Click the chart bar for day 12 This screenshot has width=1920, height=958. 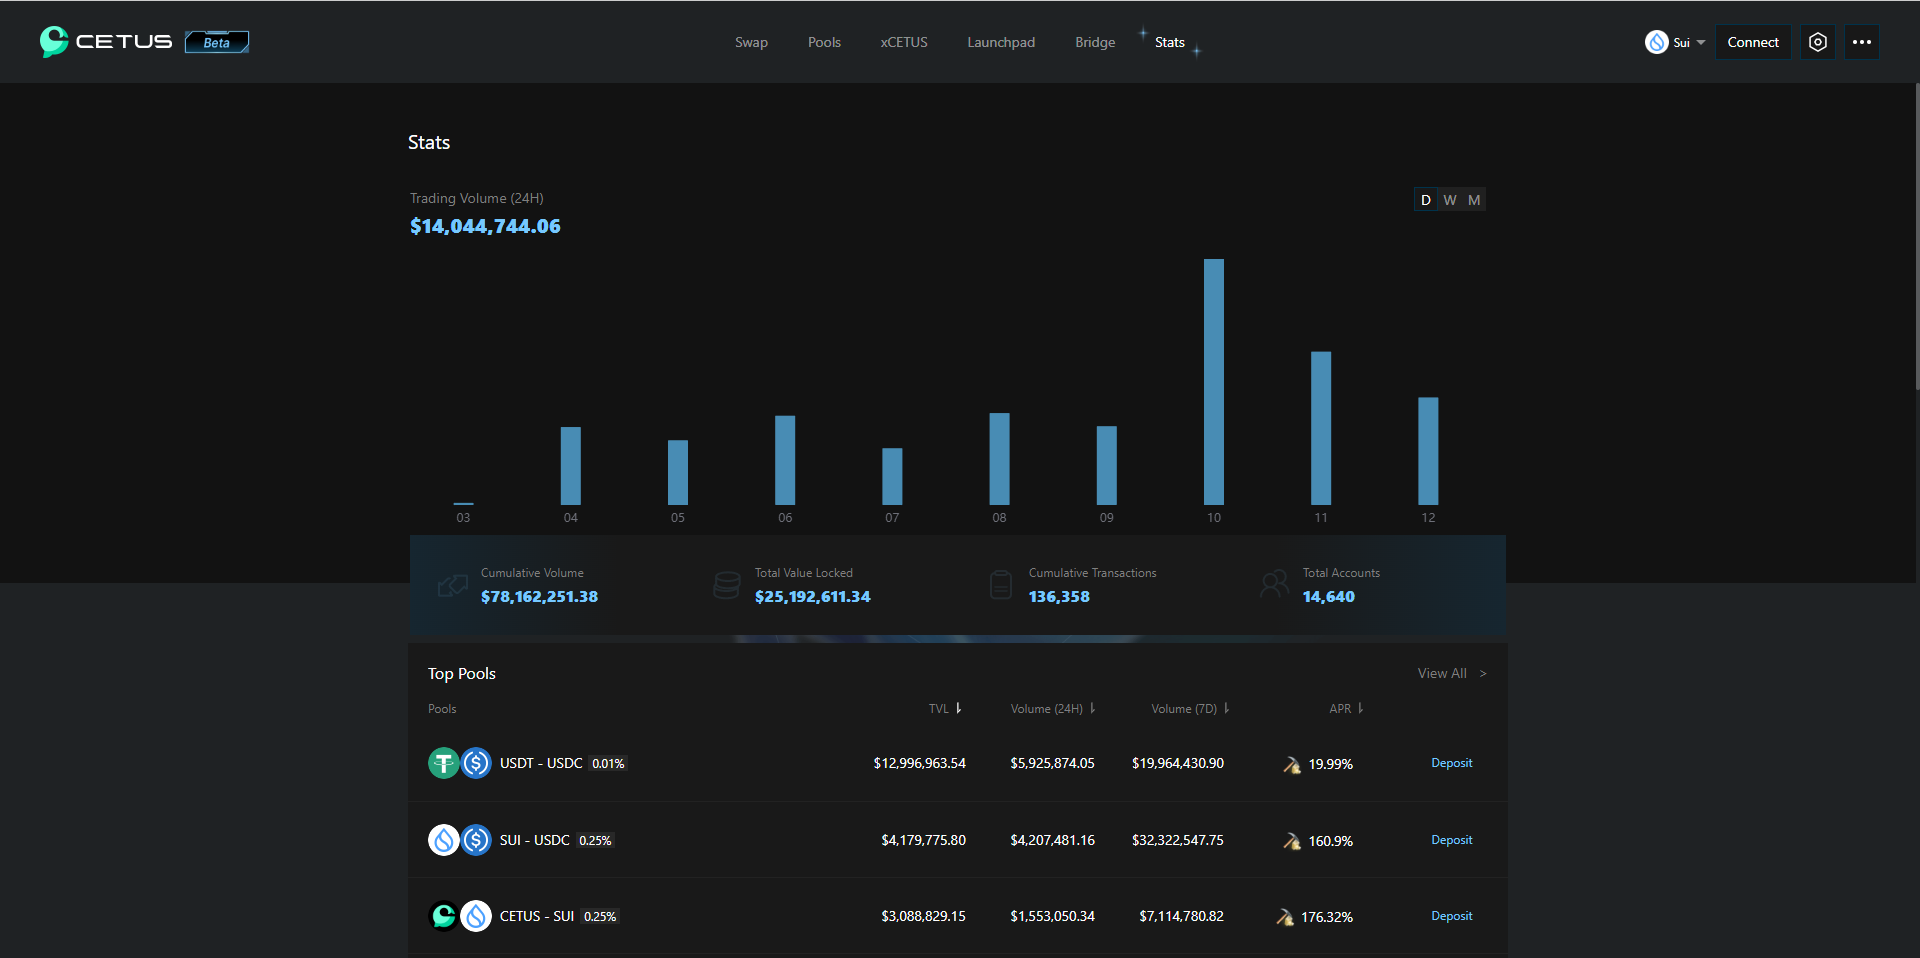tap(1428, 451)
